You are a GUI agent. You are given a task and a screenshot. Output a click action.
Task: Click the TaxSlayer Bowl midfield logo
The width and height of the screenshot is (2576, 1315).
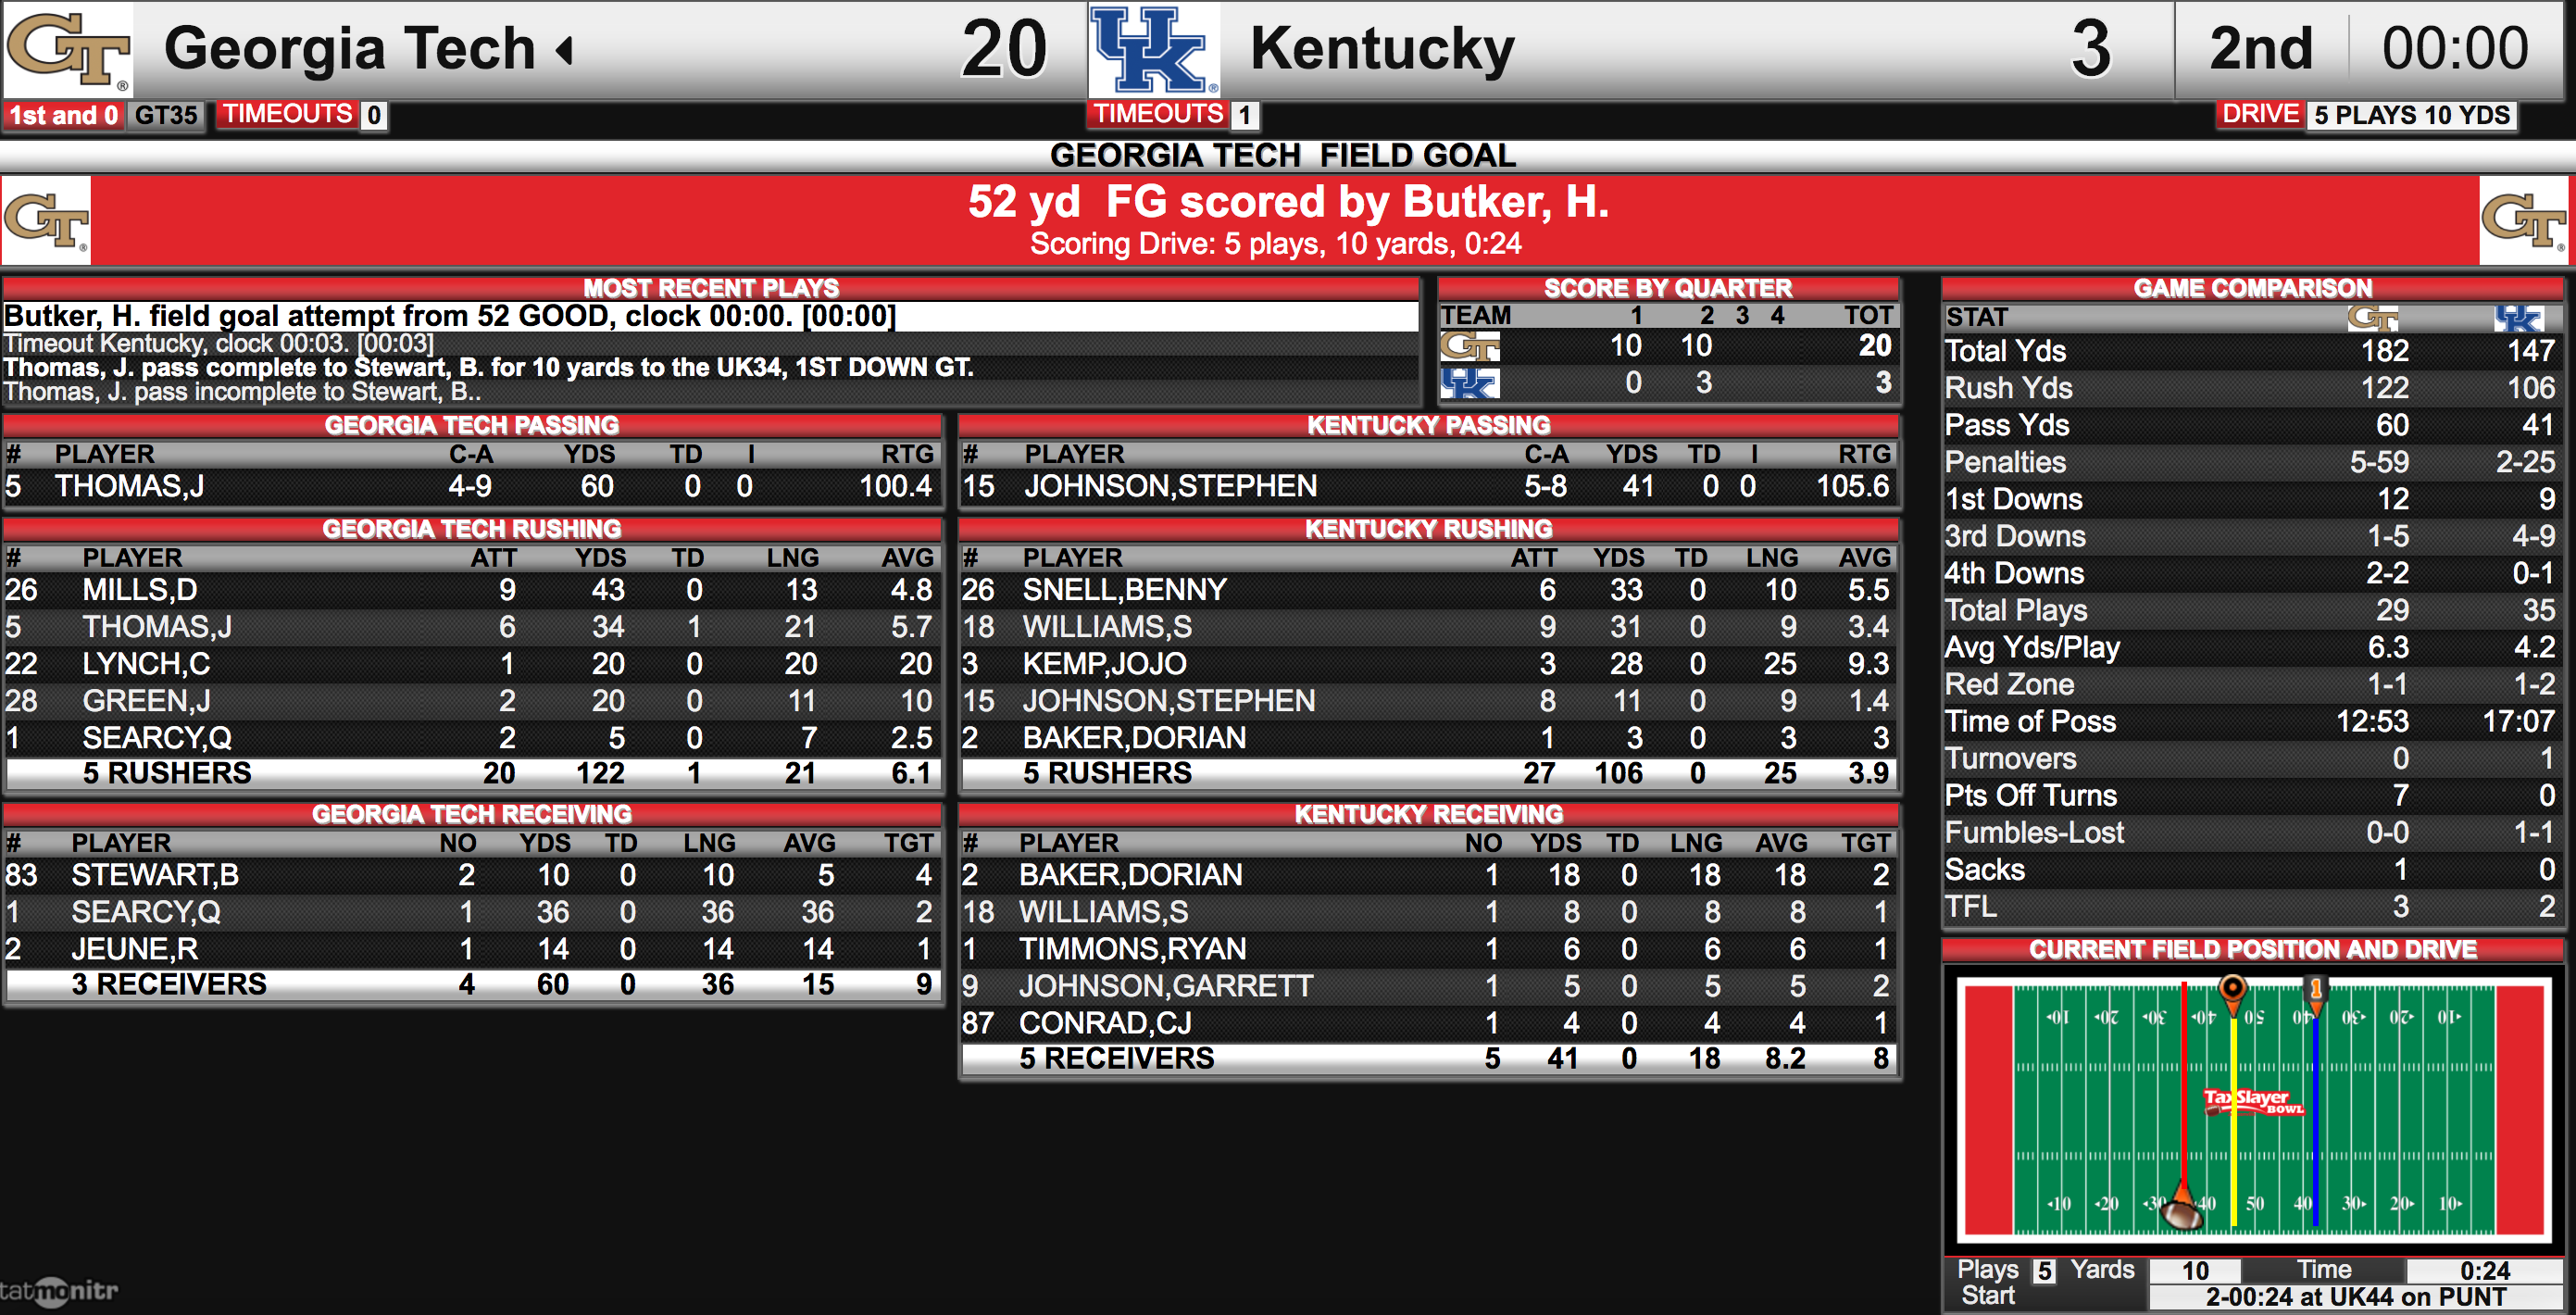click(x=2254, y=1101)
